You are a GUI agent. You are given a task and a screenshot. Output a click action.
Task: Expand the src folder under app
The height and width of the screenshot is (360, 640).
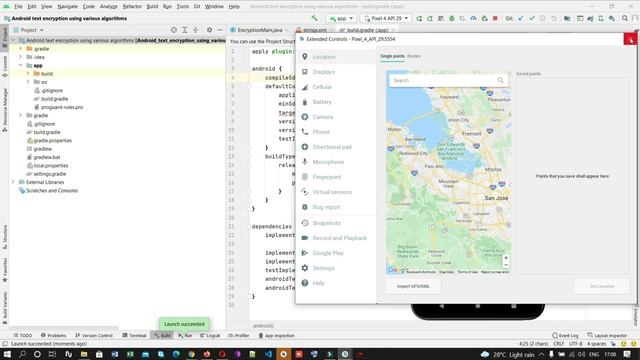28,82
